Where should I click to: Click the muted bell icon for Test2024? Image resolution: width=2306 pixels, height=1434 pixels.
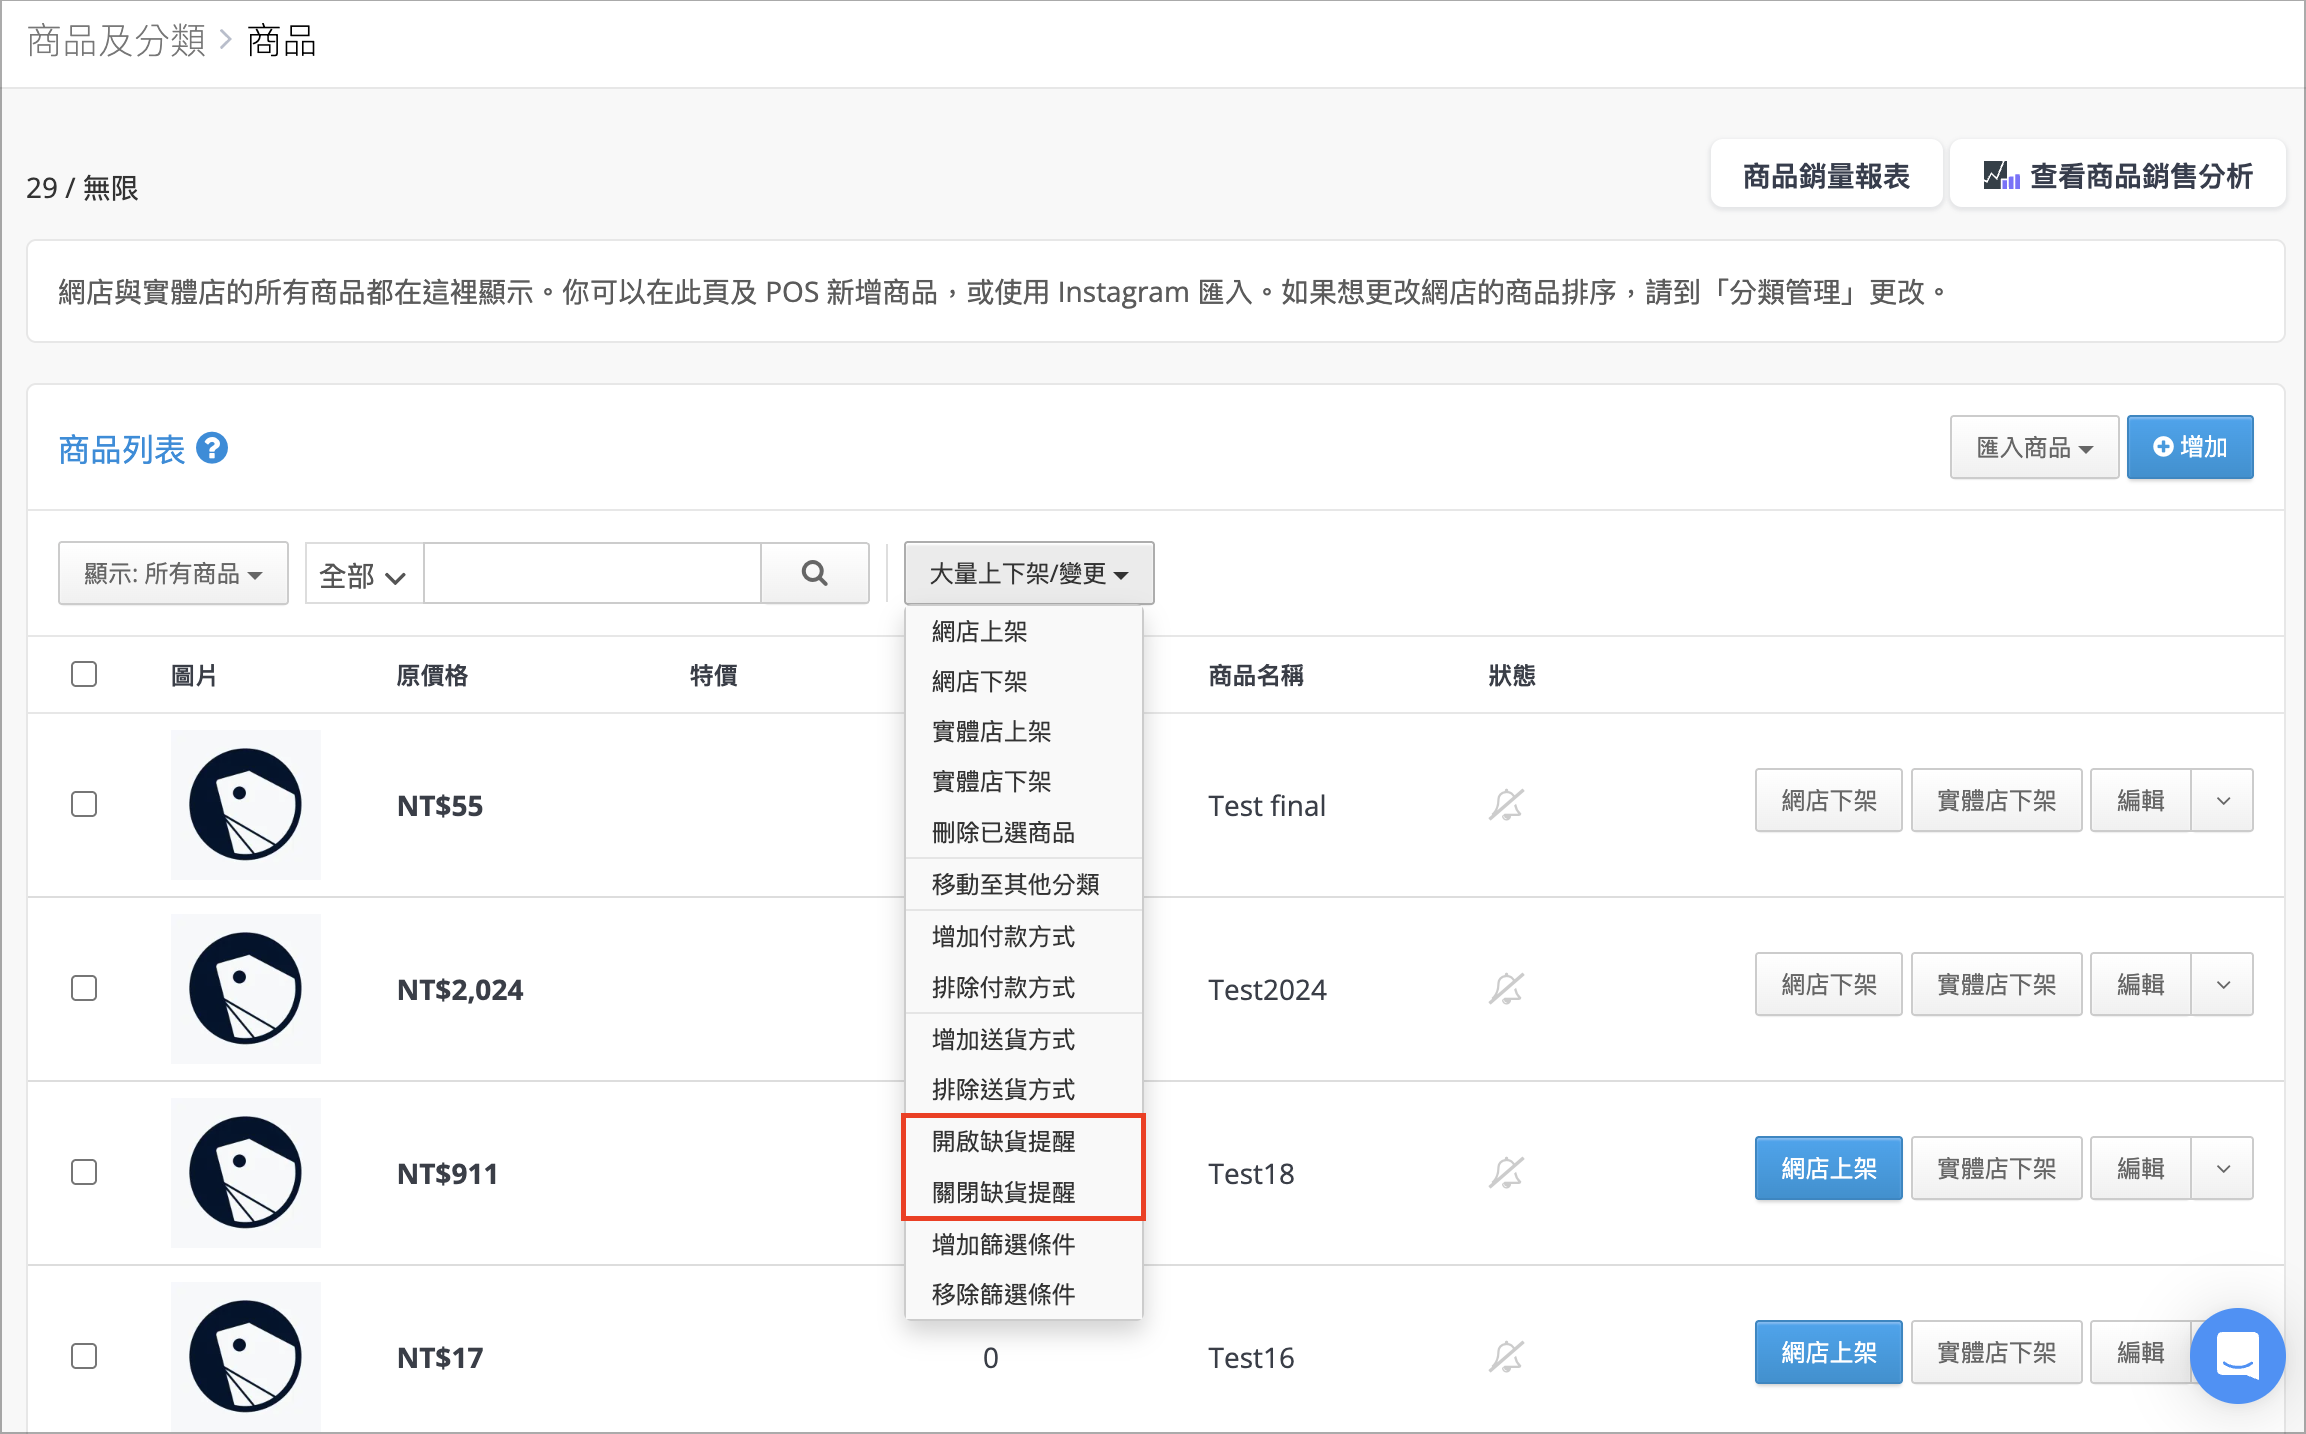coord(1506,989)
